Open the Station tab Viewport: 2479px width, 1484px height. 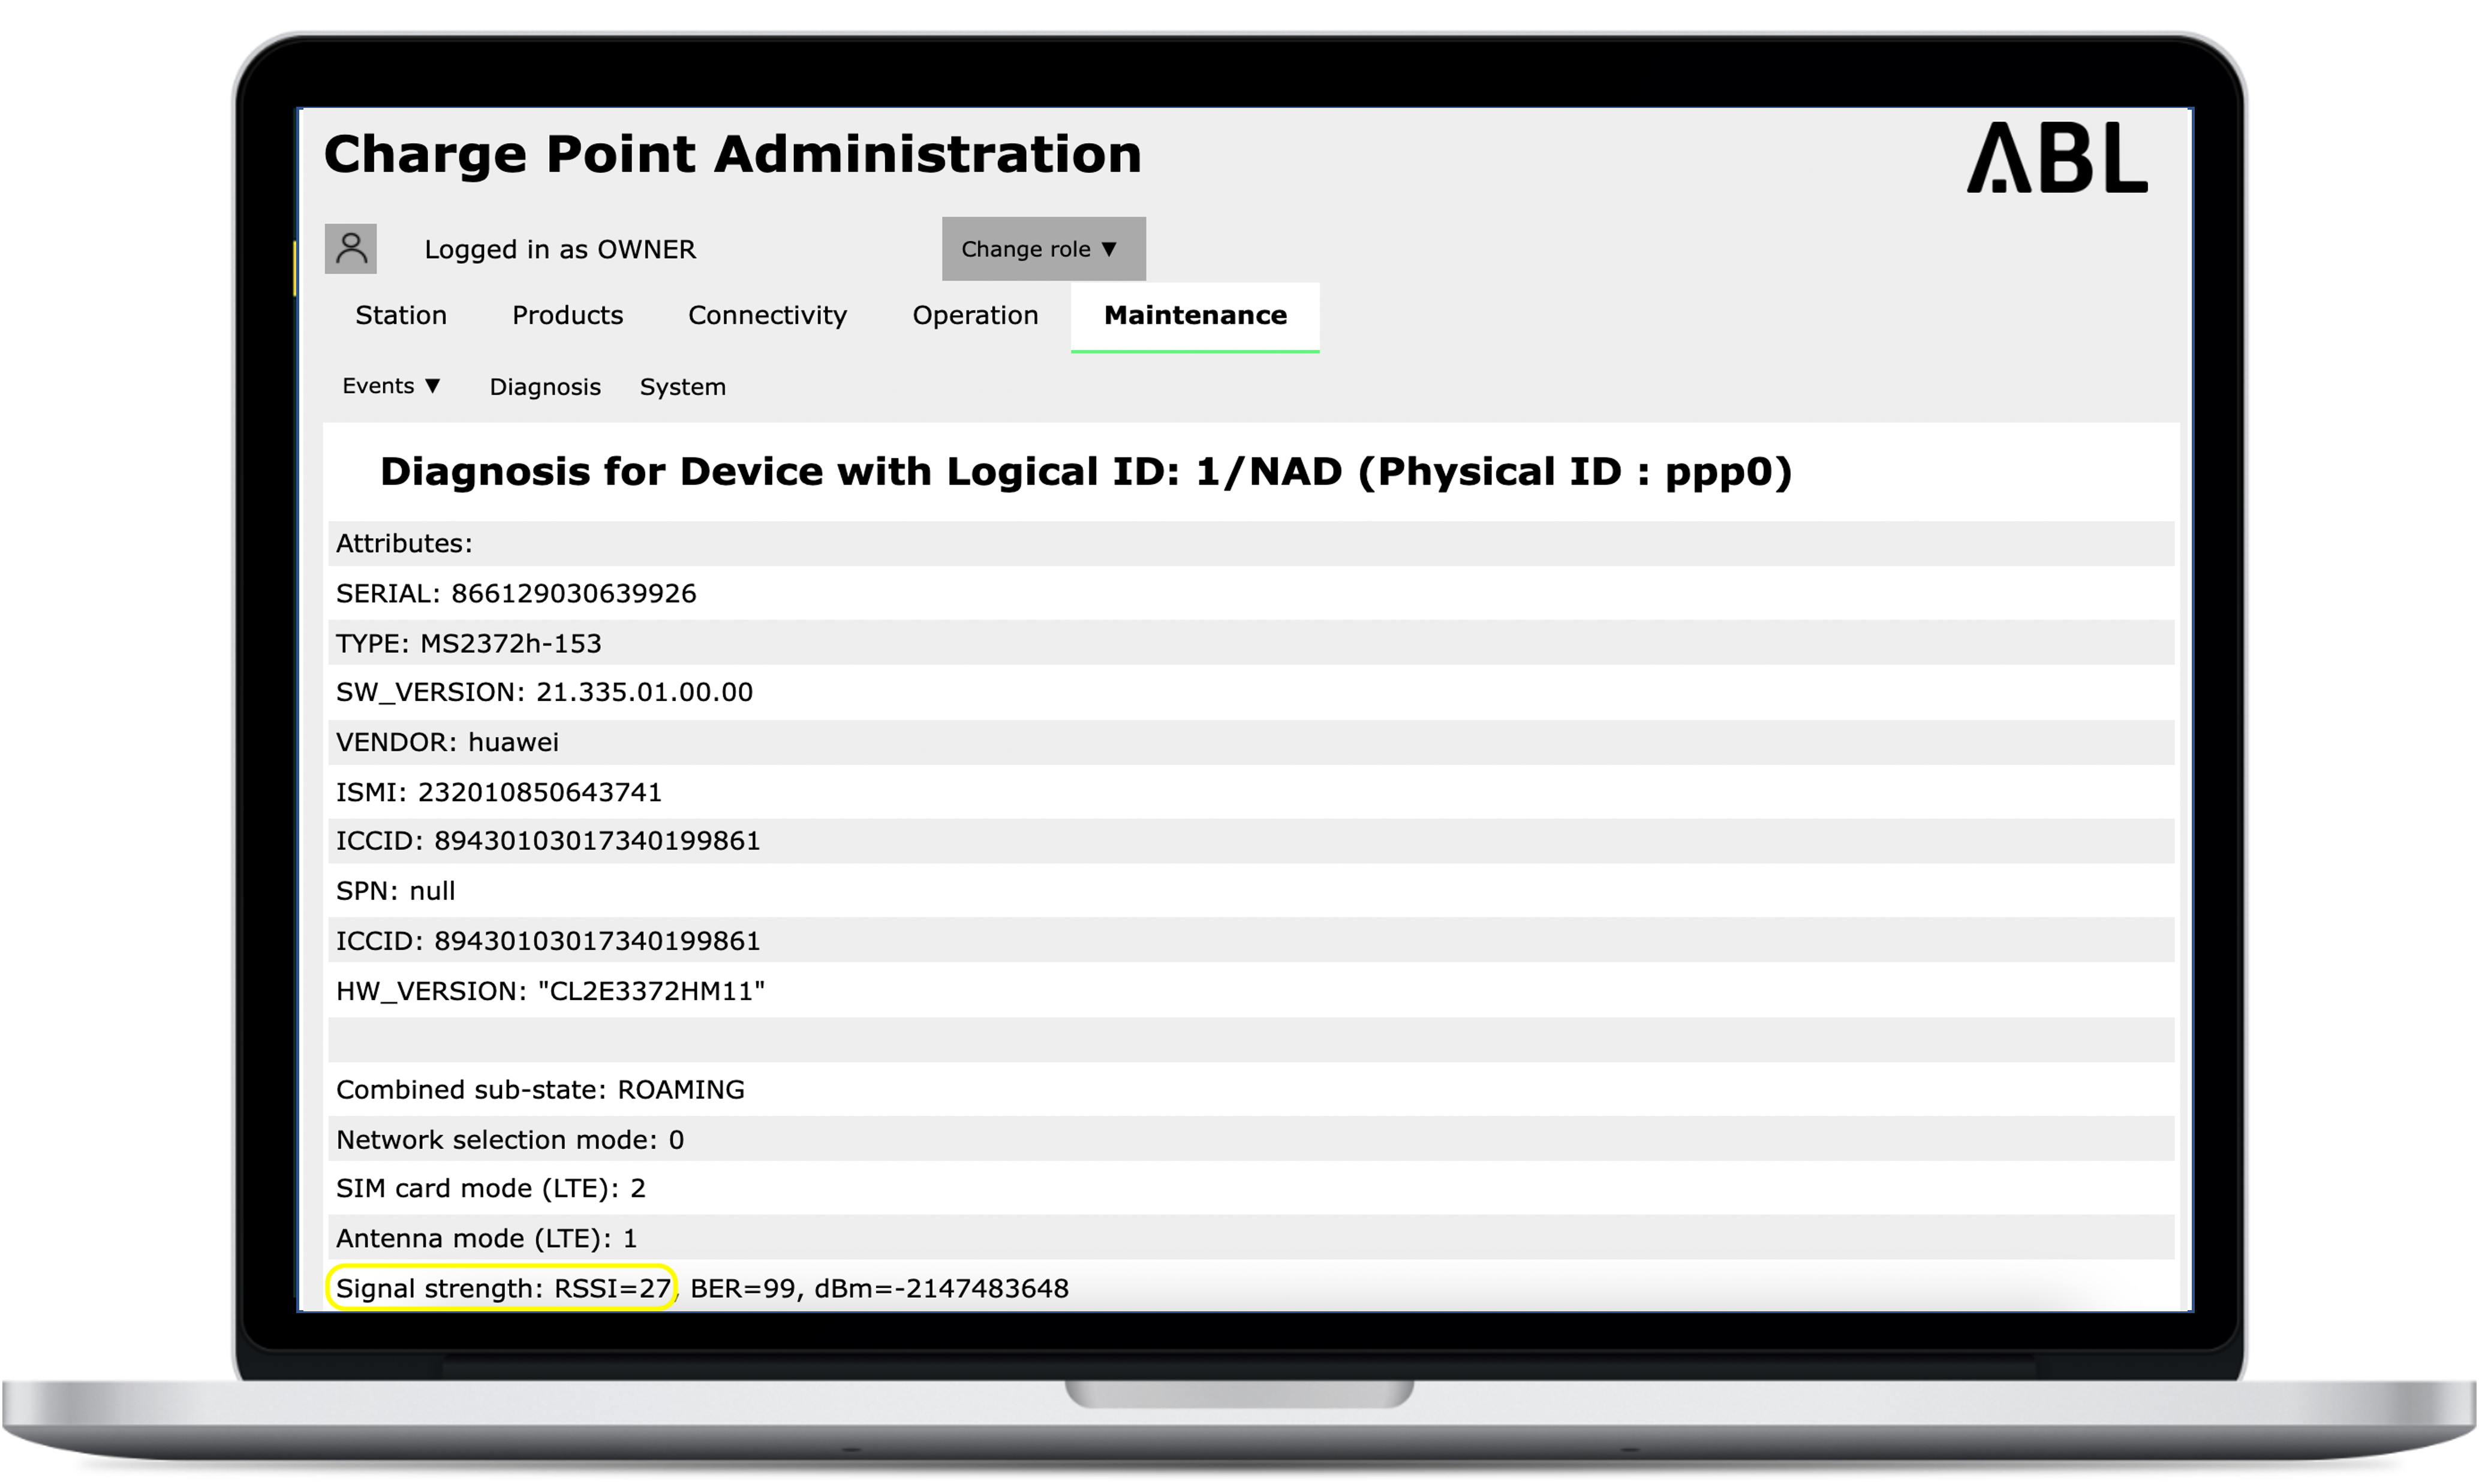coord(400,315)
